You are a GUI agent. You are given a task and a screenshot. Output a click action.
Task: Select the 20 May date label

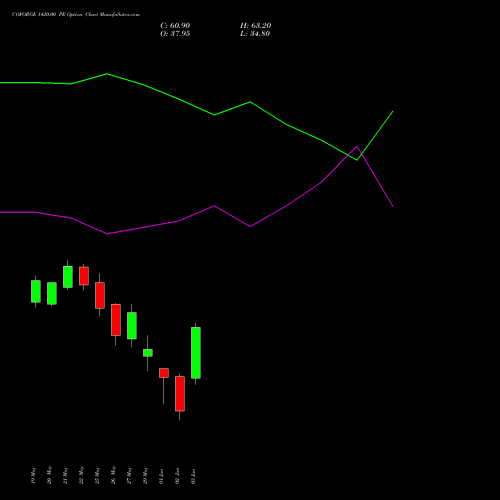[x=49, y=475]
